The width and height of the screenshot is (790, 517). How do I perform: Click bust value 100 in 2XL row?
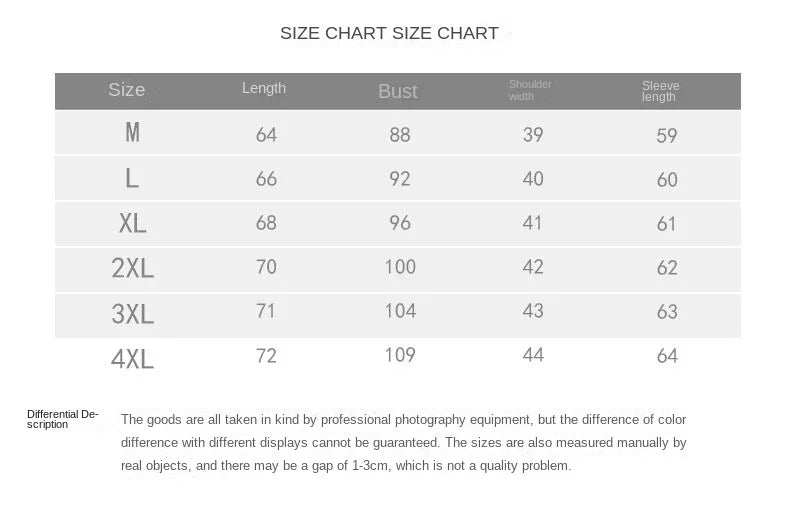(x=400, y=267)
